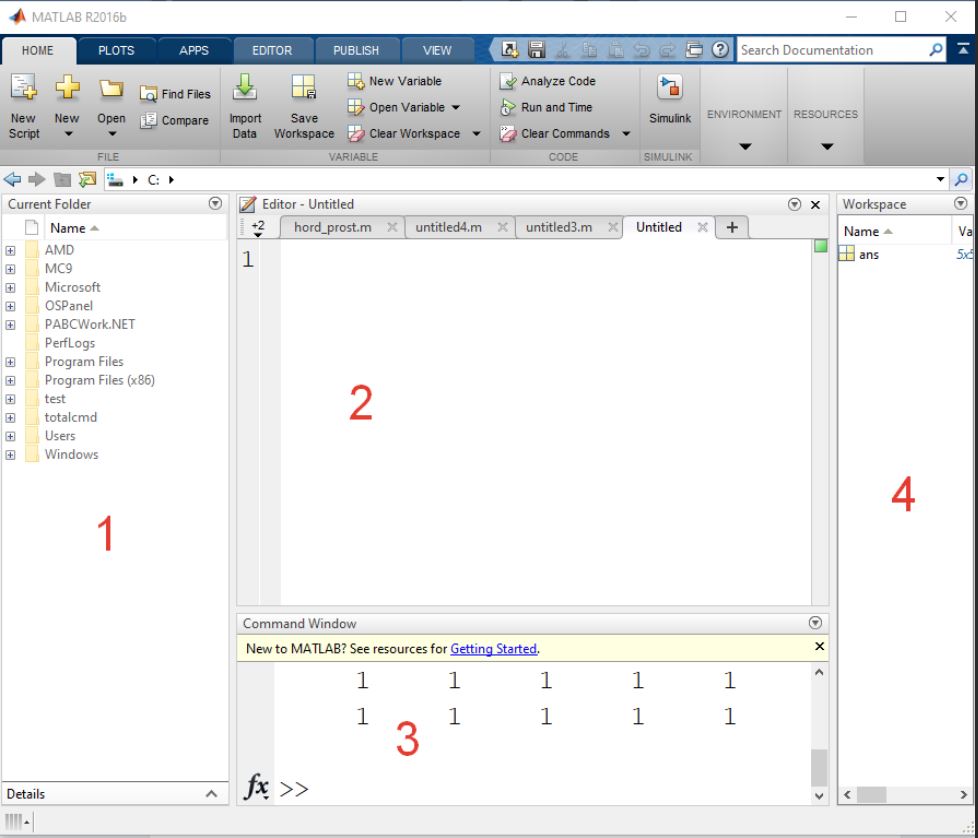Click the Save Workspace icon
Image resolution: width=978 pixels, height=838 pixels.
(304, 87)
